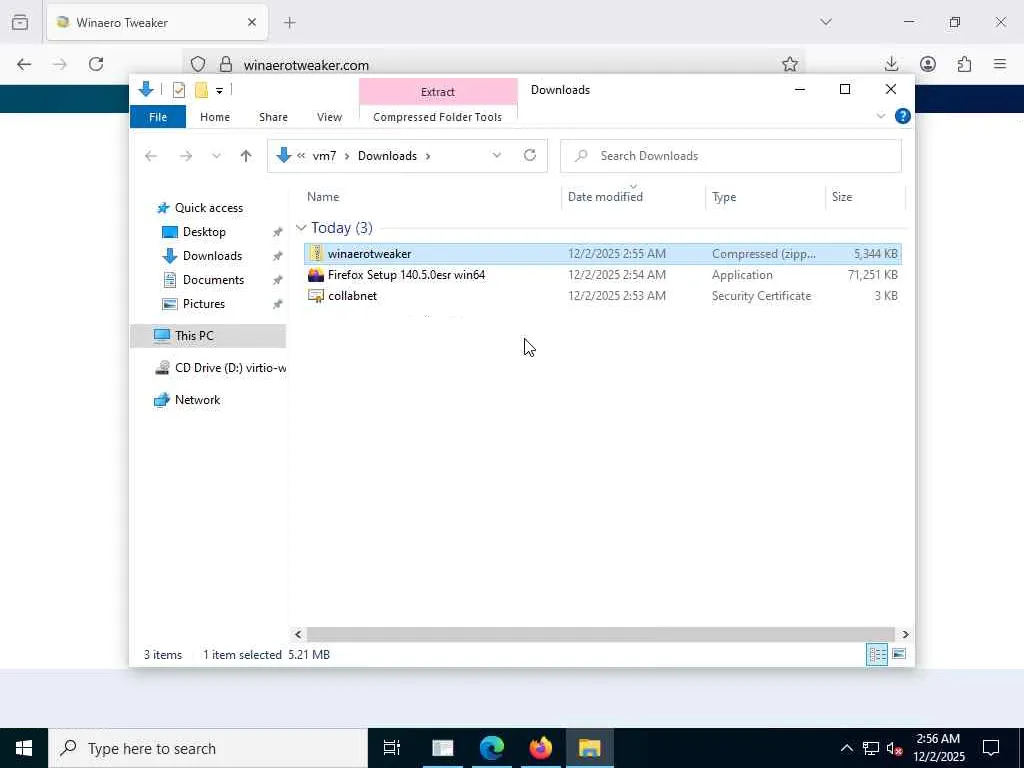Bookmark the page with Firefox star icon
The width and height of the screenshot is (1024, 768).
[x=790, y=64]
